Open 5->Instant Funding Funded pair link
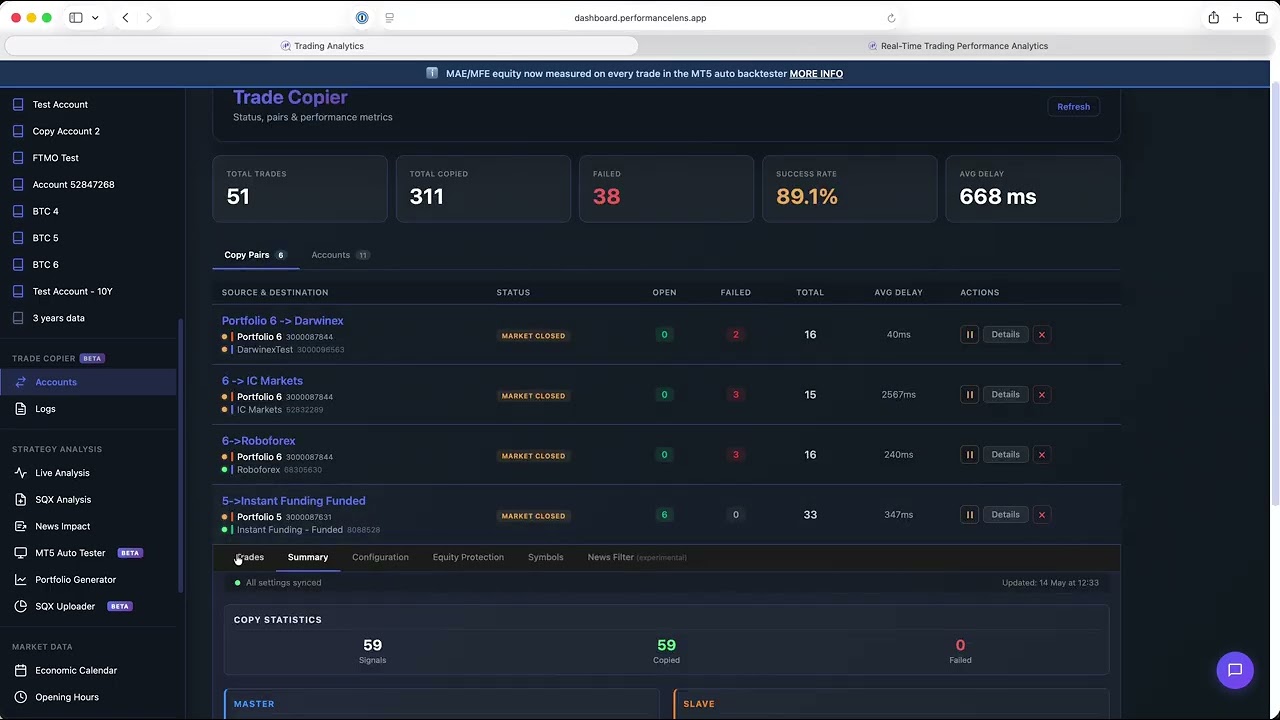This screenshot has width=1280, height=720. (x=293, y=501)
